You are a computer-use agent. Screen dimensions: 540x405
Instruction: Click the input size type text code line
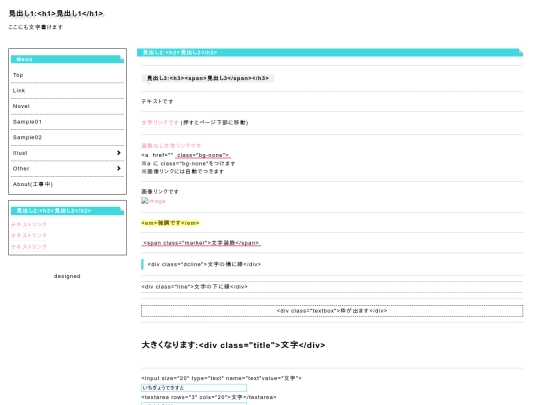pyautogui.click(x=221, y=378)
